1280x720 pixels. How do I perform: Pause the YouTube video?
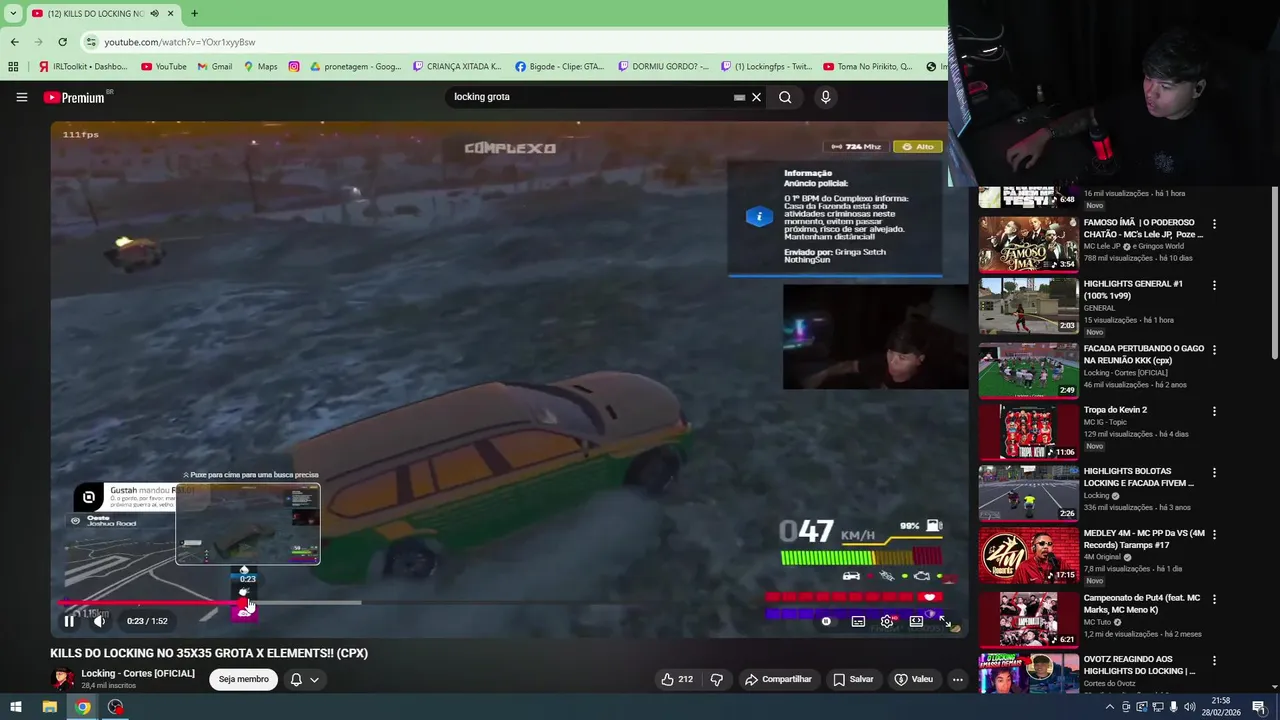[x=69, y=621]
